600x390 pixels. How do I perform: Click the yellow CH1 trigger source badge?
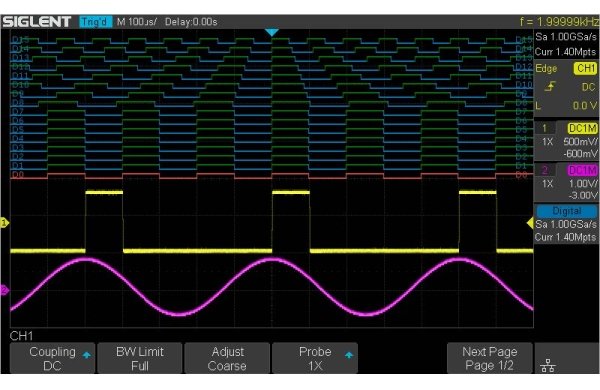pyautogui.click(x=585, y=69)
